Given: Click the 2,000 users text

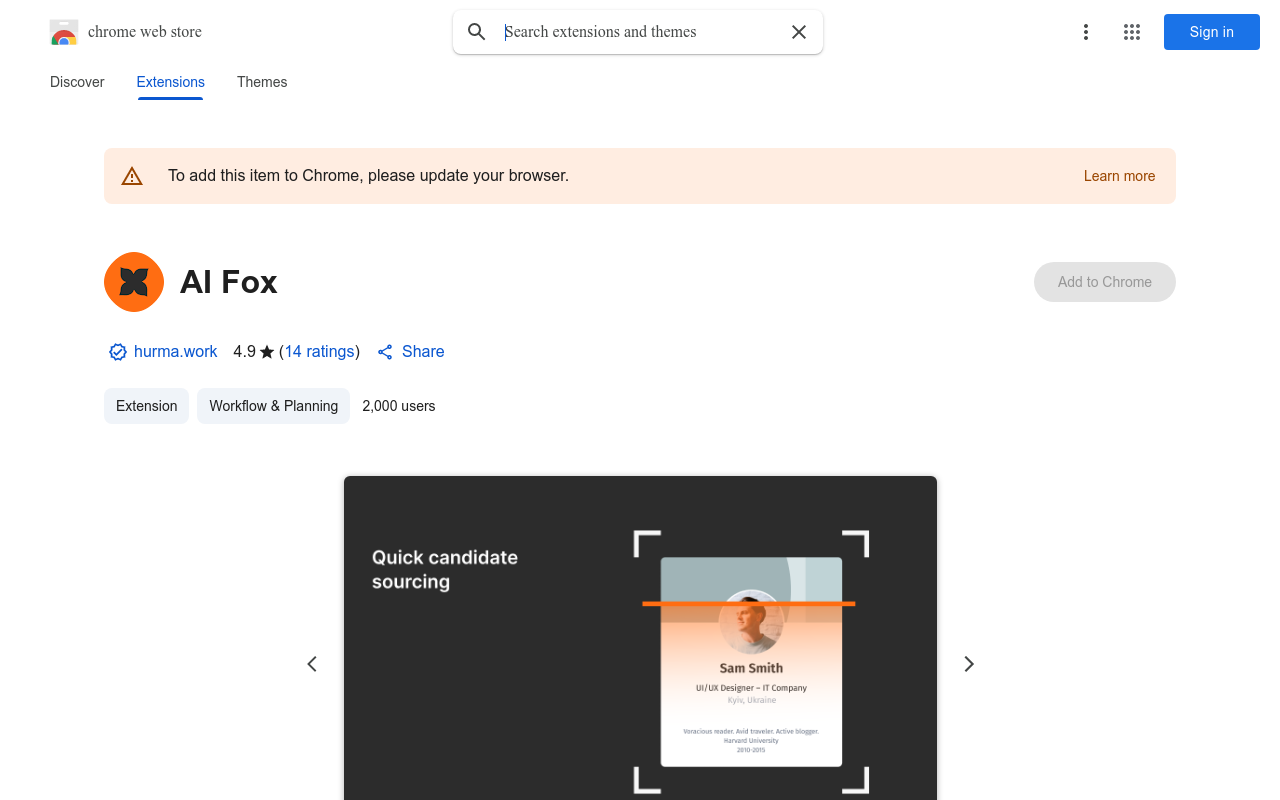Looking at the screenshot, I should [x=399, y=406].
